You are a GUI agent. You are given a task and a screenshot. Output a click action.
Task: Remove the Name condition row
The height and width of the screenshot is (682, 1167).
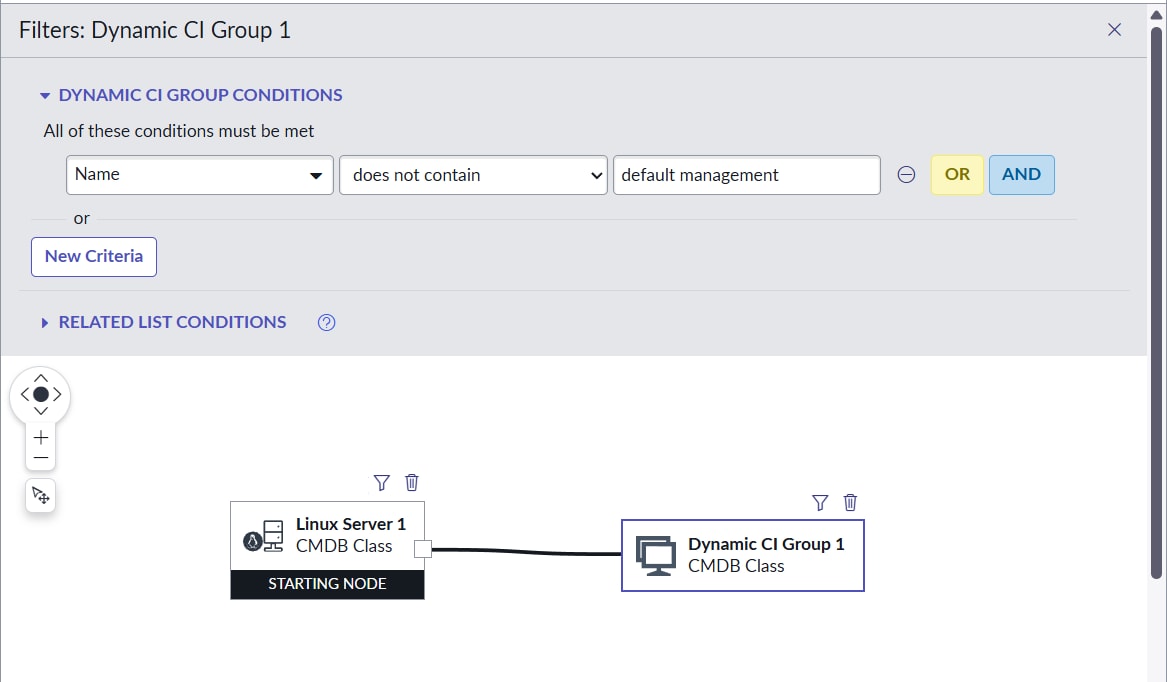(x=906, y=175)
